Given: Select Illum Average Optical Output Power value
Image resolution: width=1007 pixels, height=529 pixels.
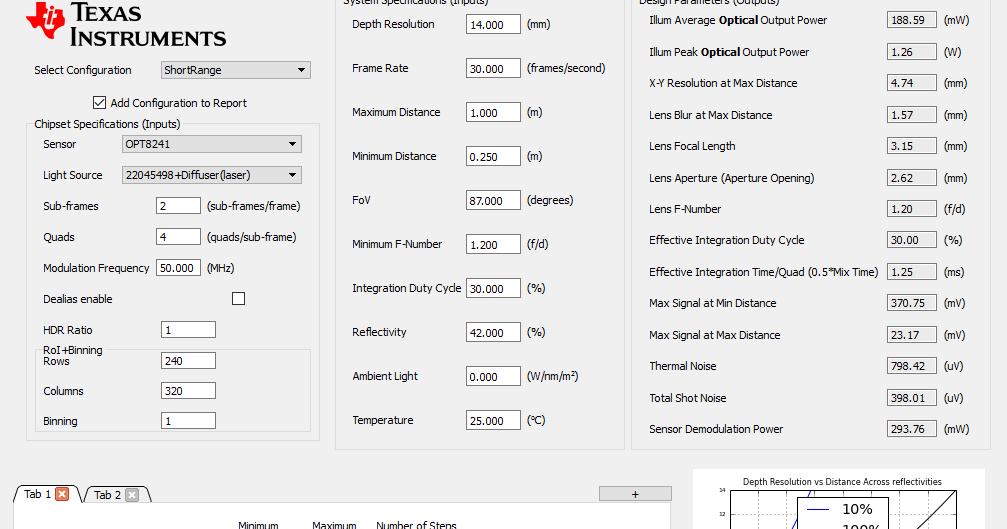Looking at the screenshot, I should pyautogui.click(x=912, y=20).
